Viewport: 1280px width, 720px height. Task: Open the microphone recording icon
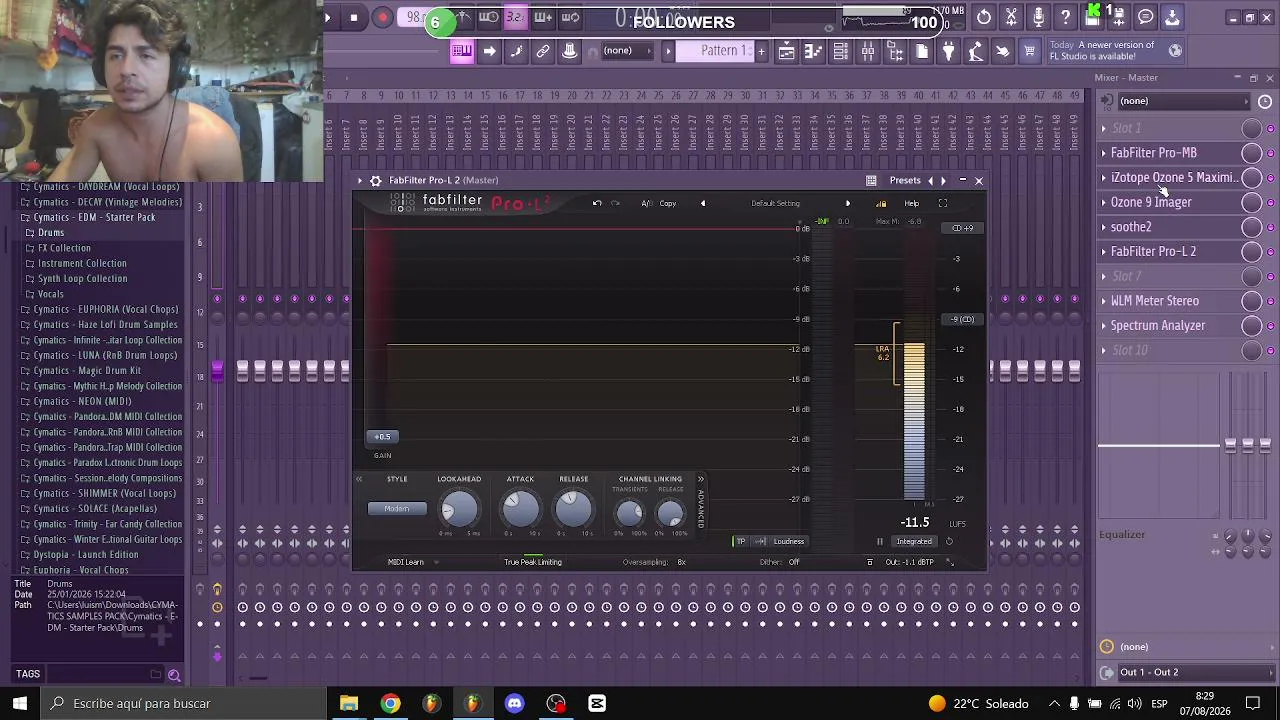coord(1038,17)
